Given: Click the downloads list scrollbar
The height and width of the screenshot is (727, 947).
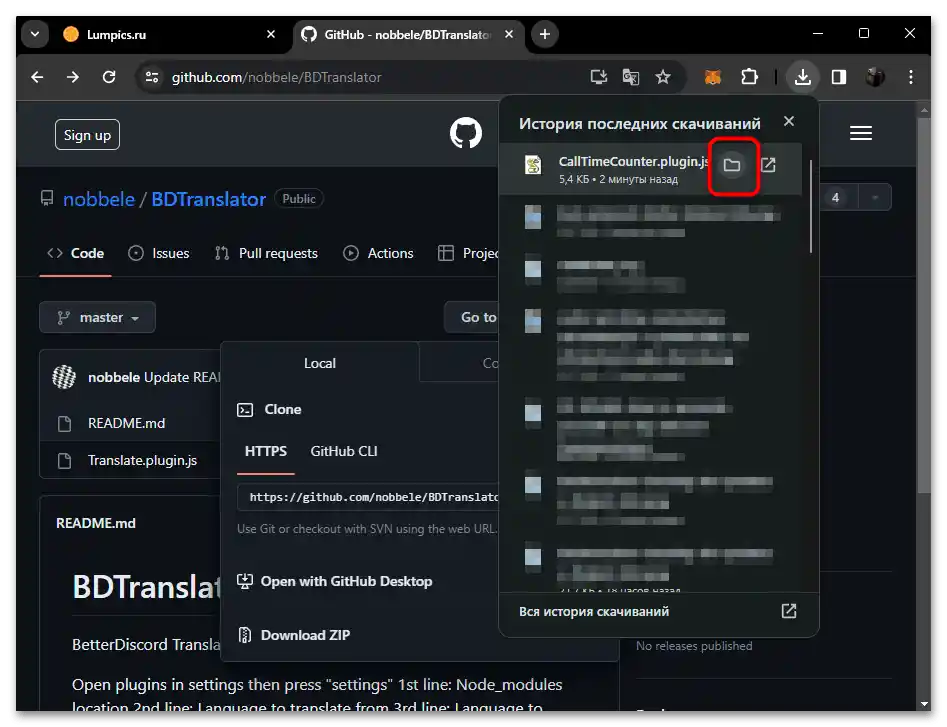Looking at the screenshot, I should click(x=811, y=207).
